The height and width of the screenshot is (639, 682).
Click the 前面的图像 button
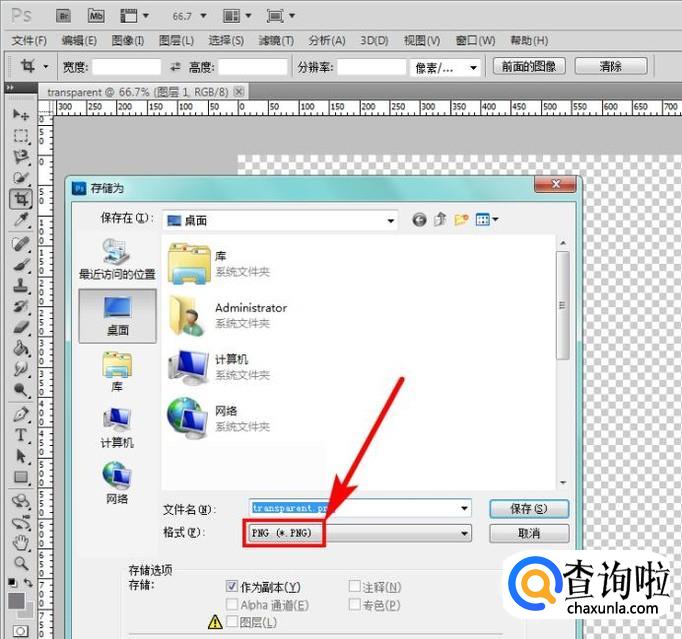coord(529,67)
